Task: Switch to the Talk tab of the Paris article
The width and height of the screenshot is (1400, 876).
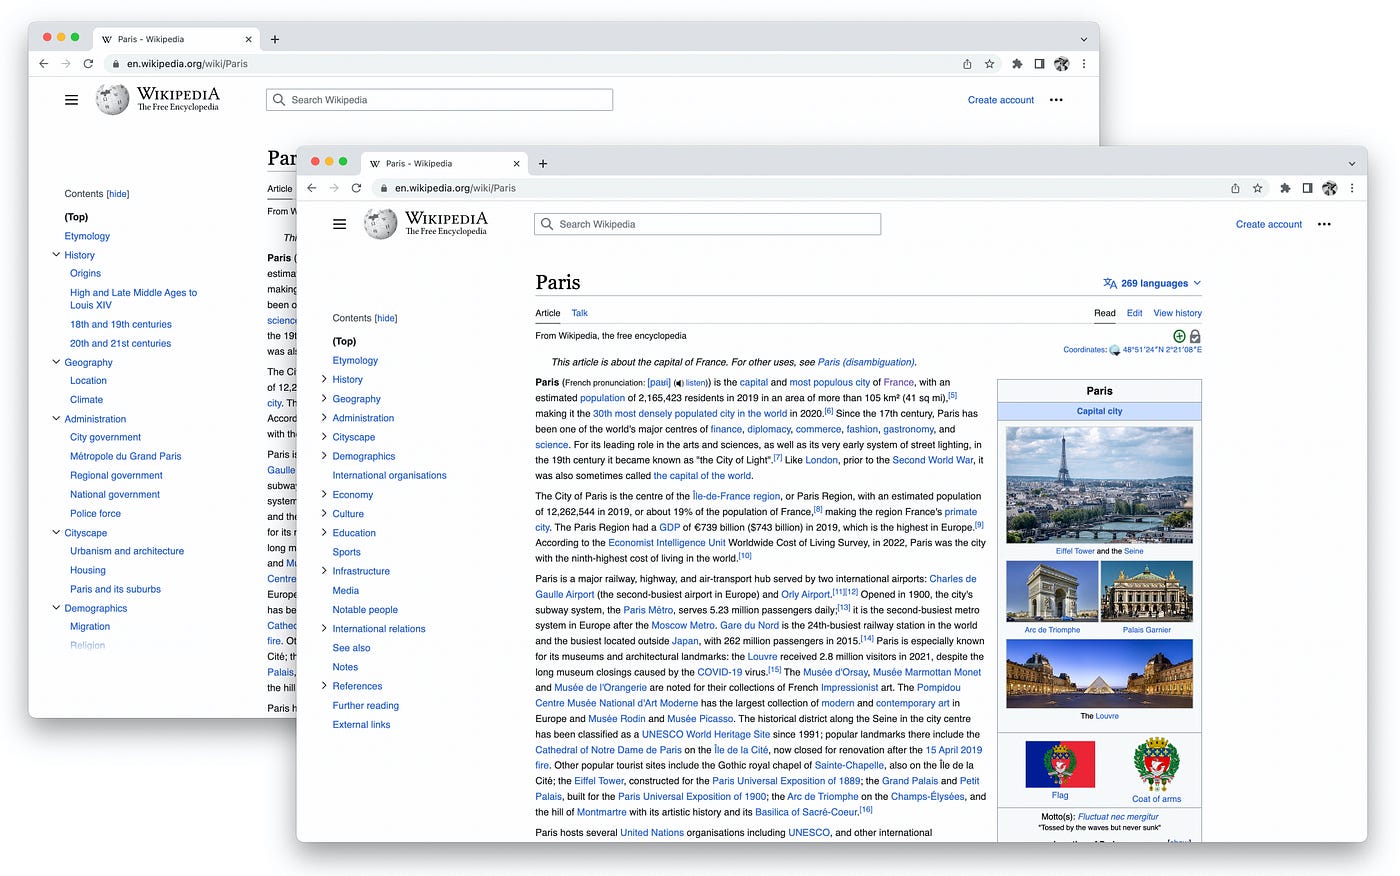Action: pos(580,313)
